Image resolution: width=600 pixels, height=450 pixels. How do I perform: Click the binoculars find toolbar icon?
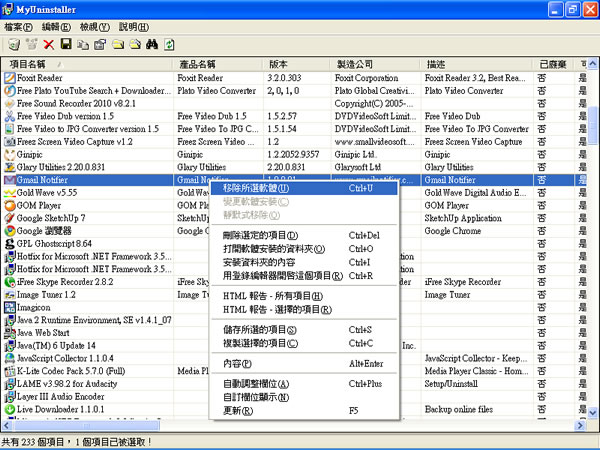tap(152, 45)
